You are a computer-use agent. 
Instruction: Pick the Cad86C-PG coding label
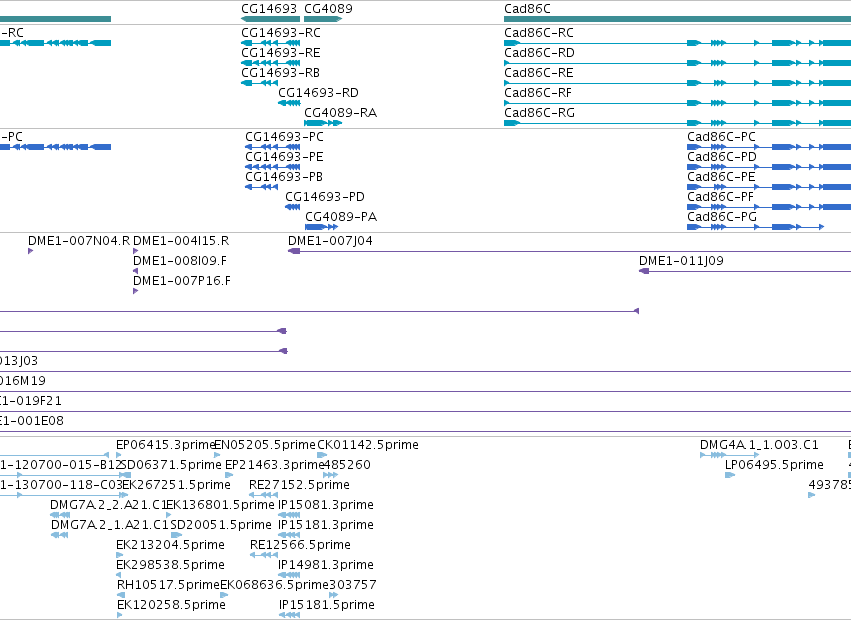722,217
